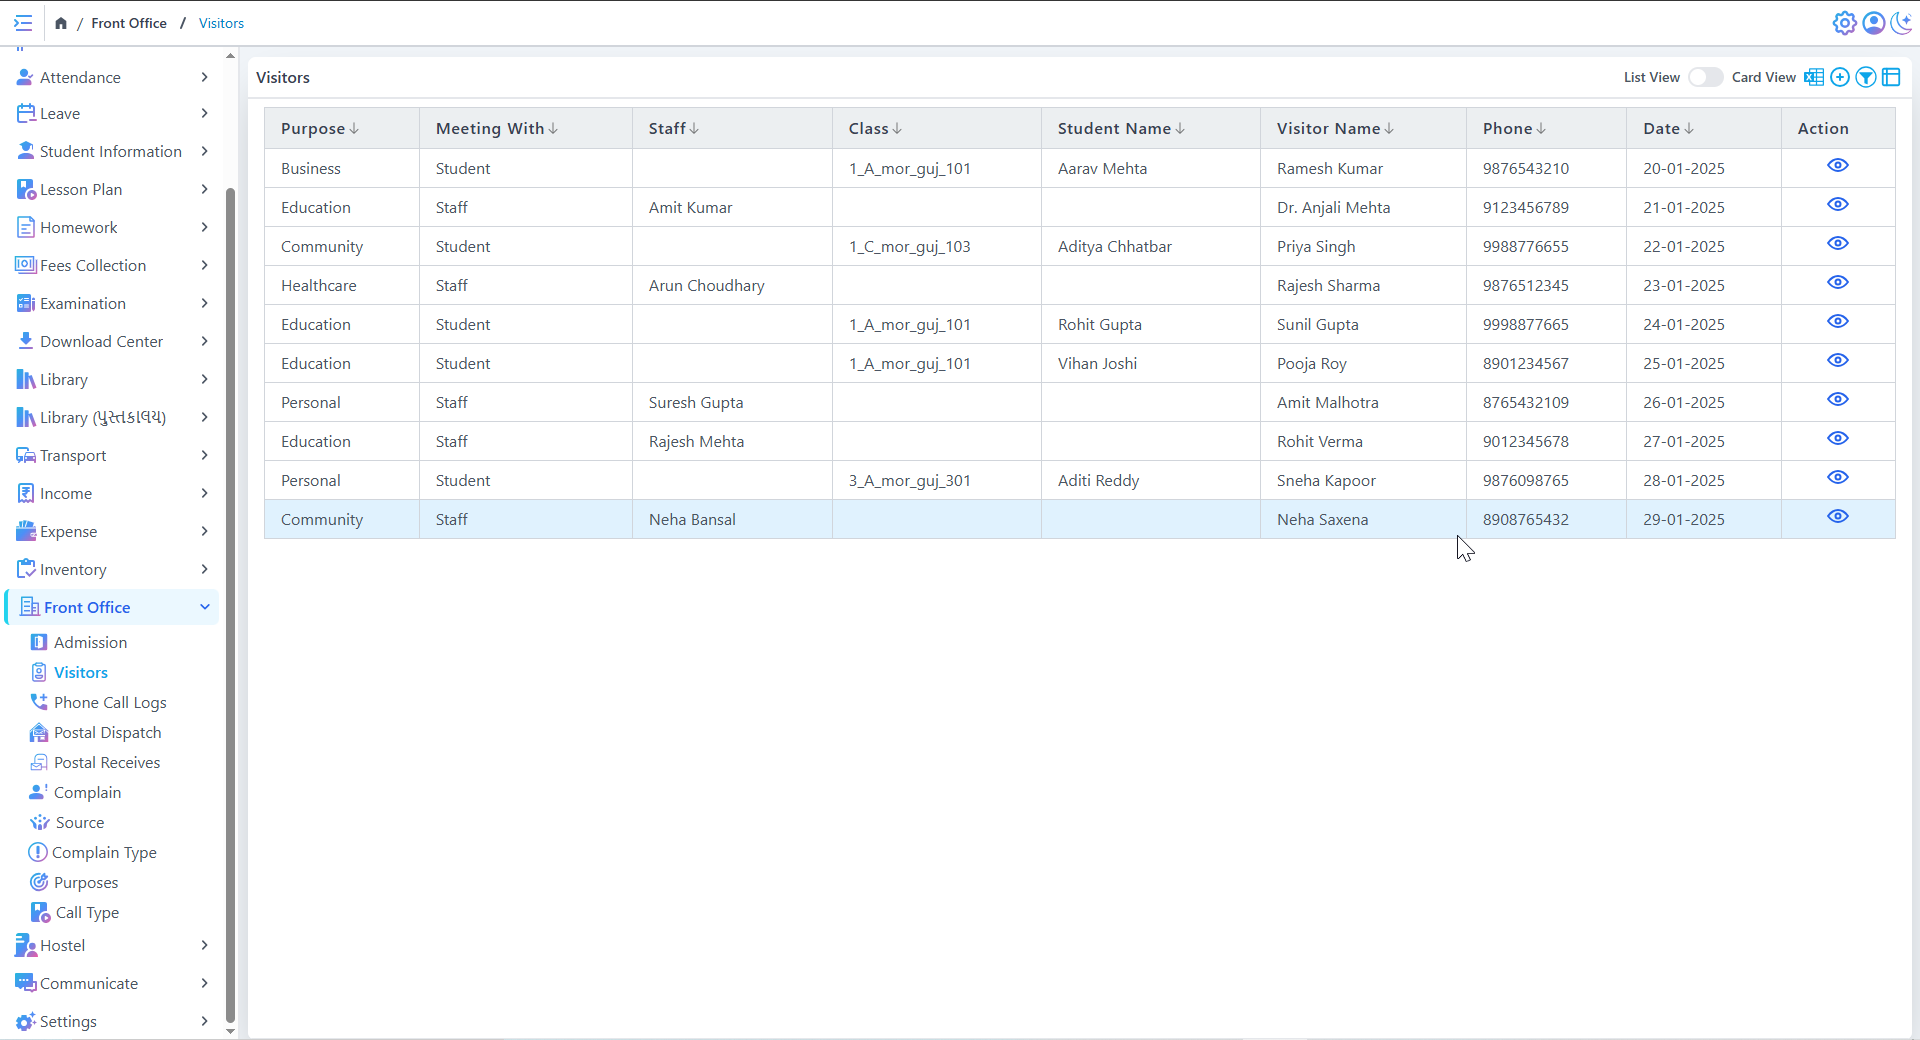Open Phone Call Logs page
Screen dimensions: 1920x1040
(x=110, y=702)
